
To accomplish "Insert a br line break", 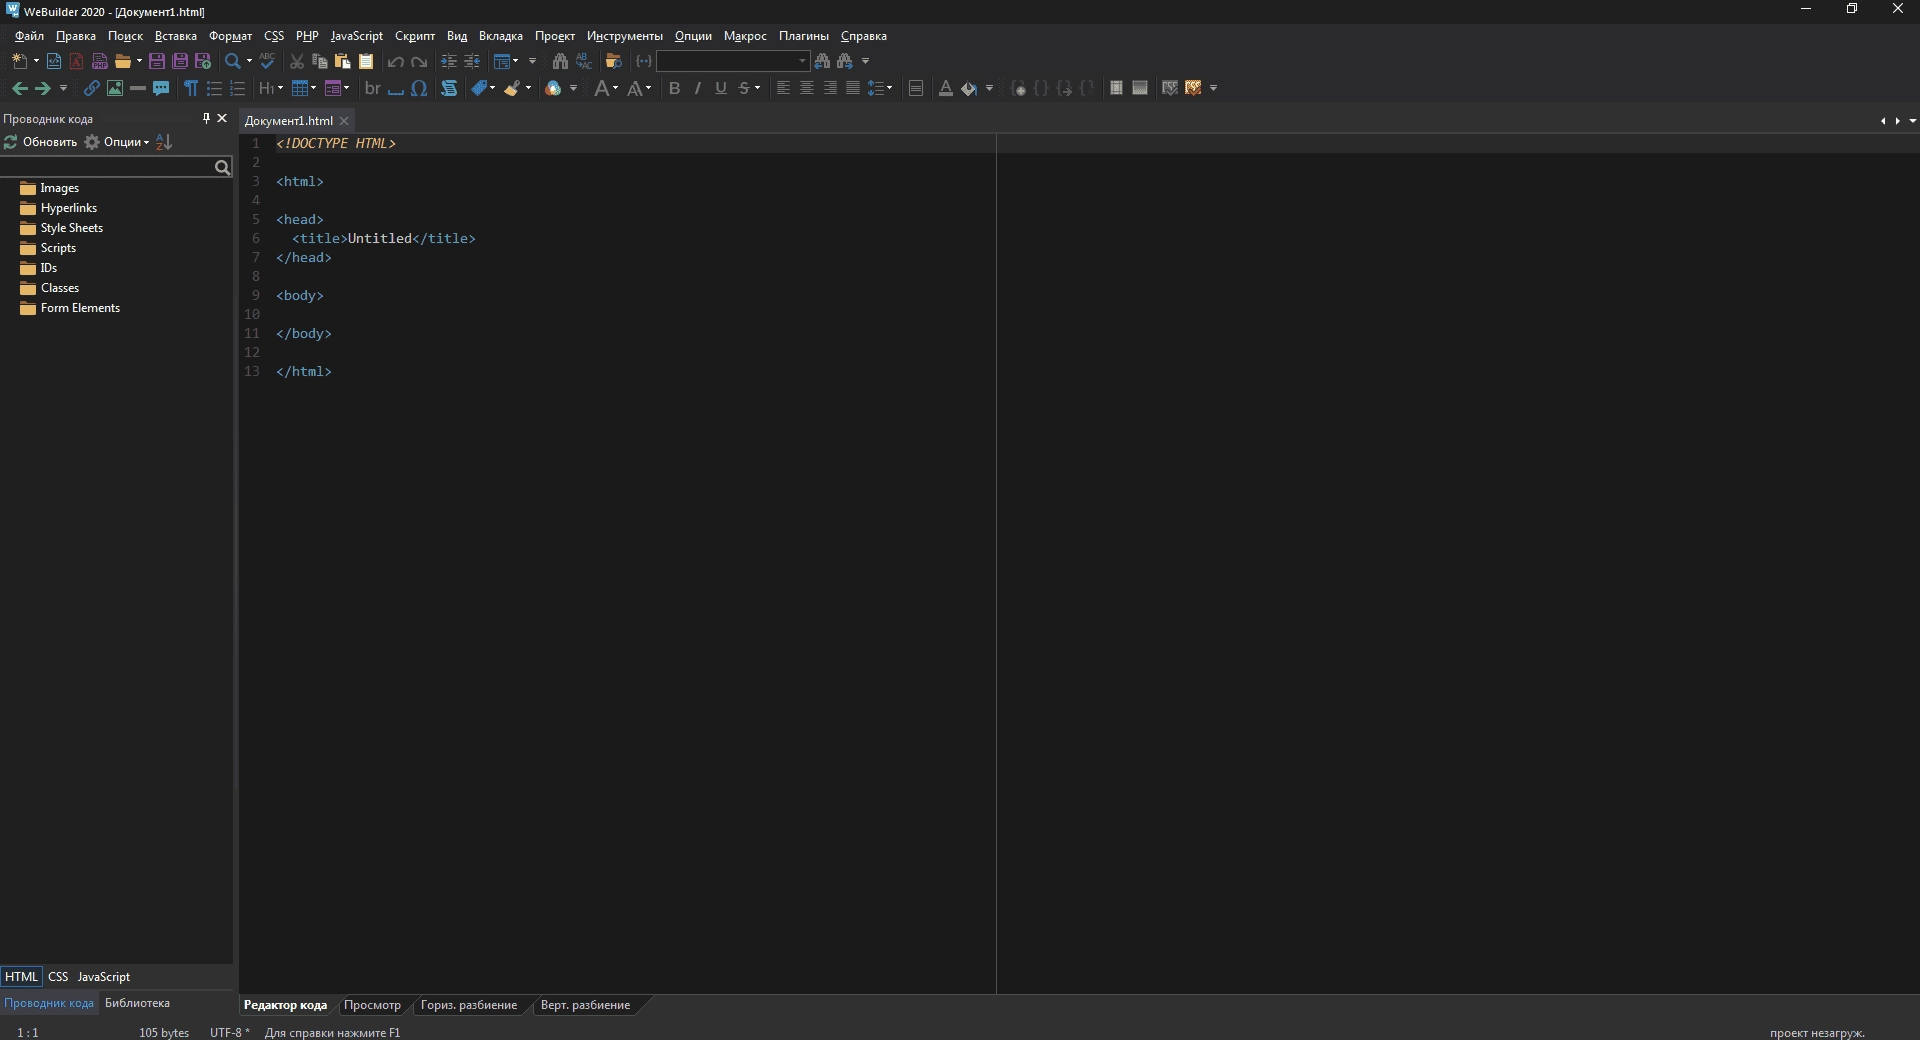I will (373, 88).
